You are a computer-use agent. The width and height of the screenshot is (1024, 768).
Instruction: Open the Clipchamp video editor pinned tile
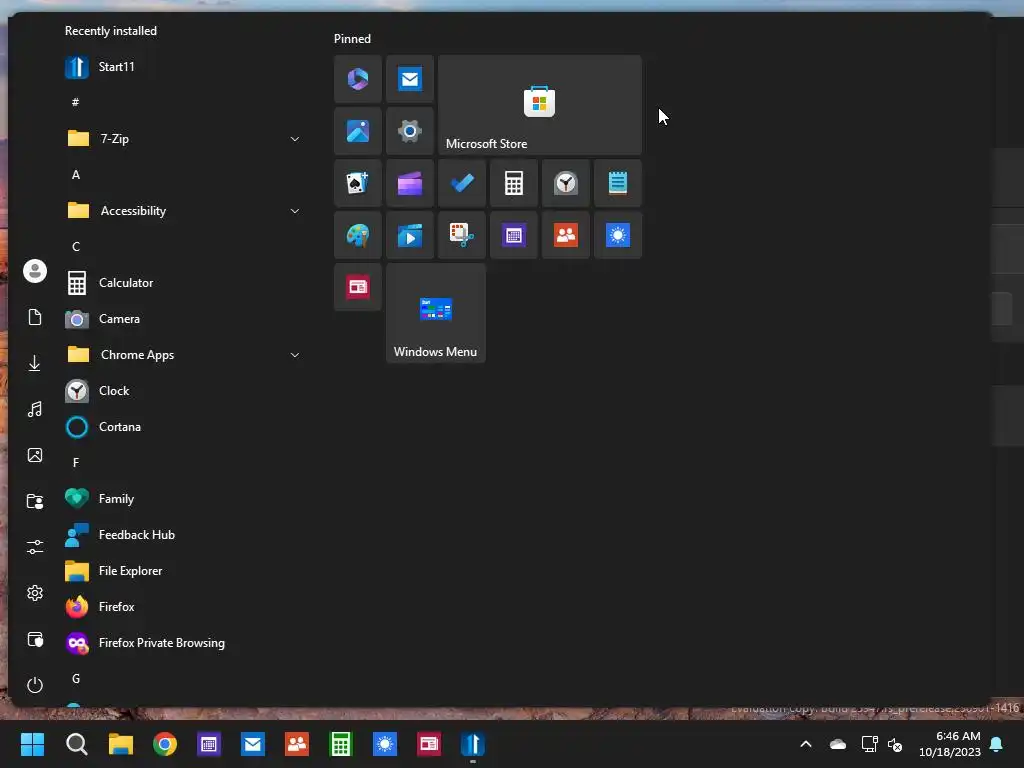click(410, 184)
